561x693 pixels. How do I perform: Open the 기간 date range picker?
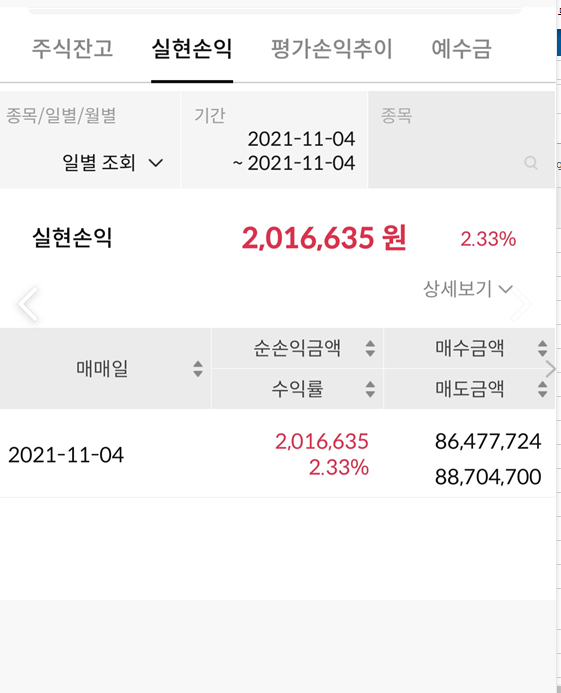(274, 140)
